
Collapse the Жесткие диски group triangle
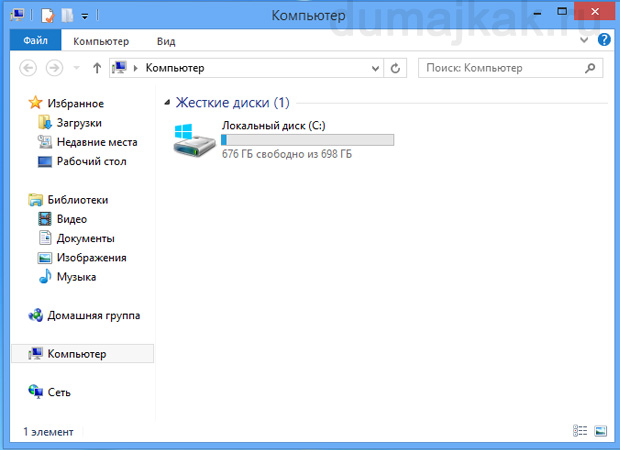(167, 103)
